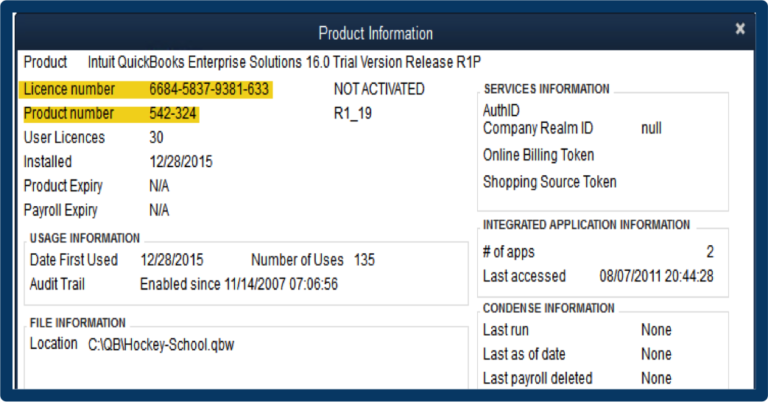Click the Audit Trail enabled date text
768x402 pixels.
tap(239, 284)
